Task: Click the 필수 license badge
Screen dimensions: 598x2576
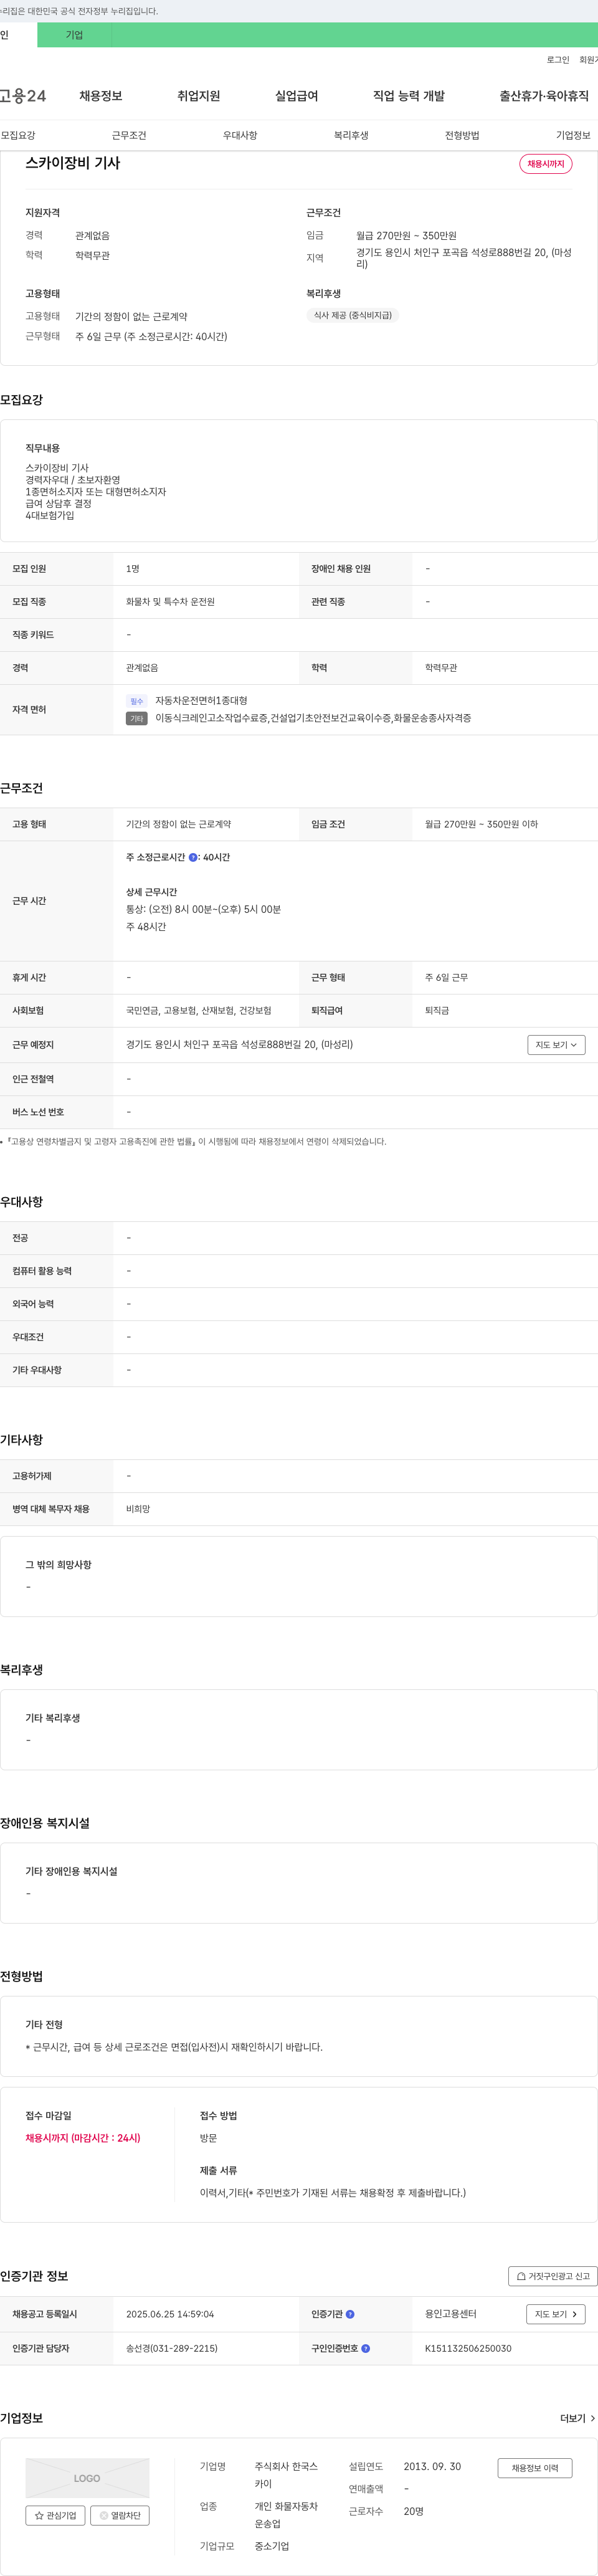Action: click(x=137, y=701)
